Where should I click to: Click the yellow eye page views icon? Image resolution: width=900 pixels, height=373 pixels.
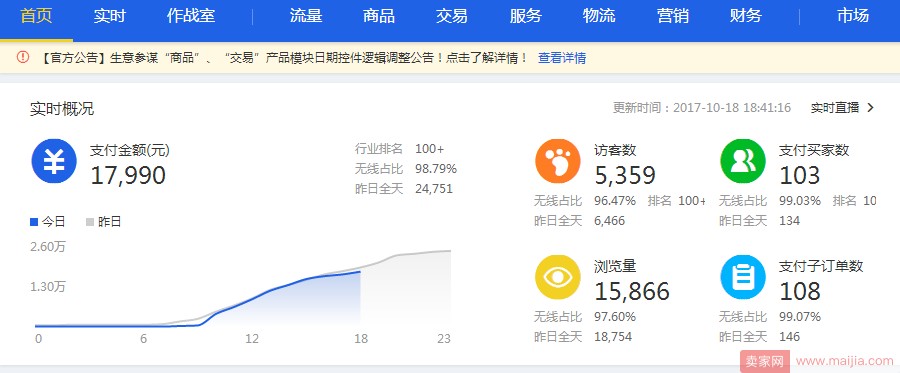coord(558,277)
